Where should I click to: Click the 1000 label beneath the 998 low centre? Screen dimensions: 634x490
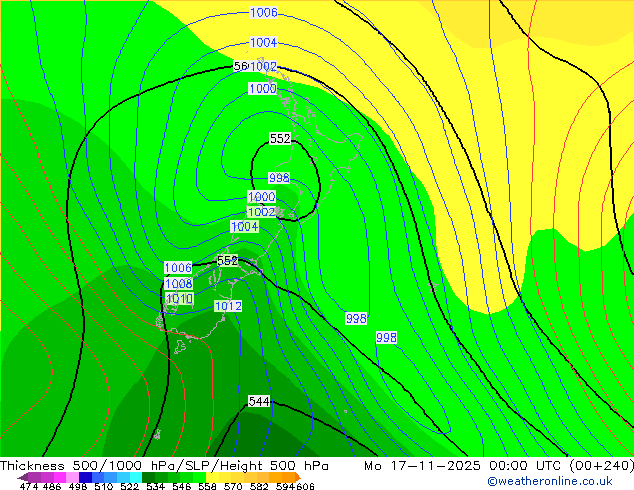click(262, 197)
